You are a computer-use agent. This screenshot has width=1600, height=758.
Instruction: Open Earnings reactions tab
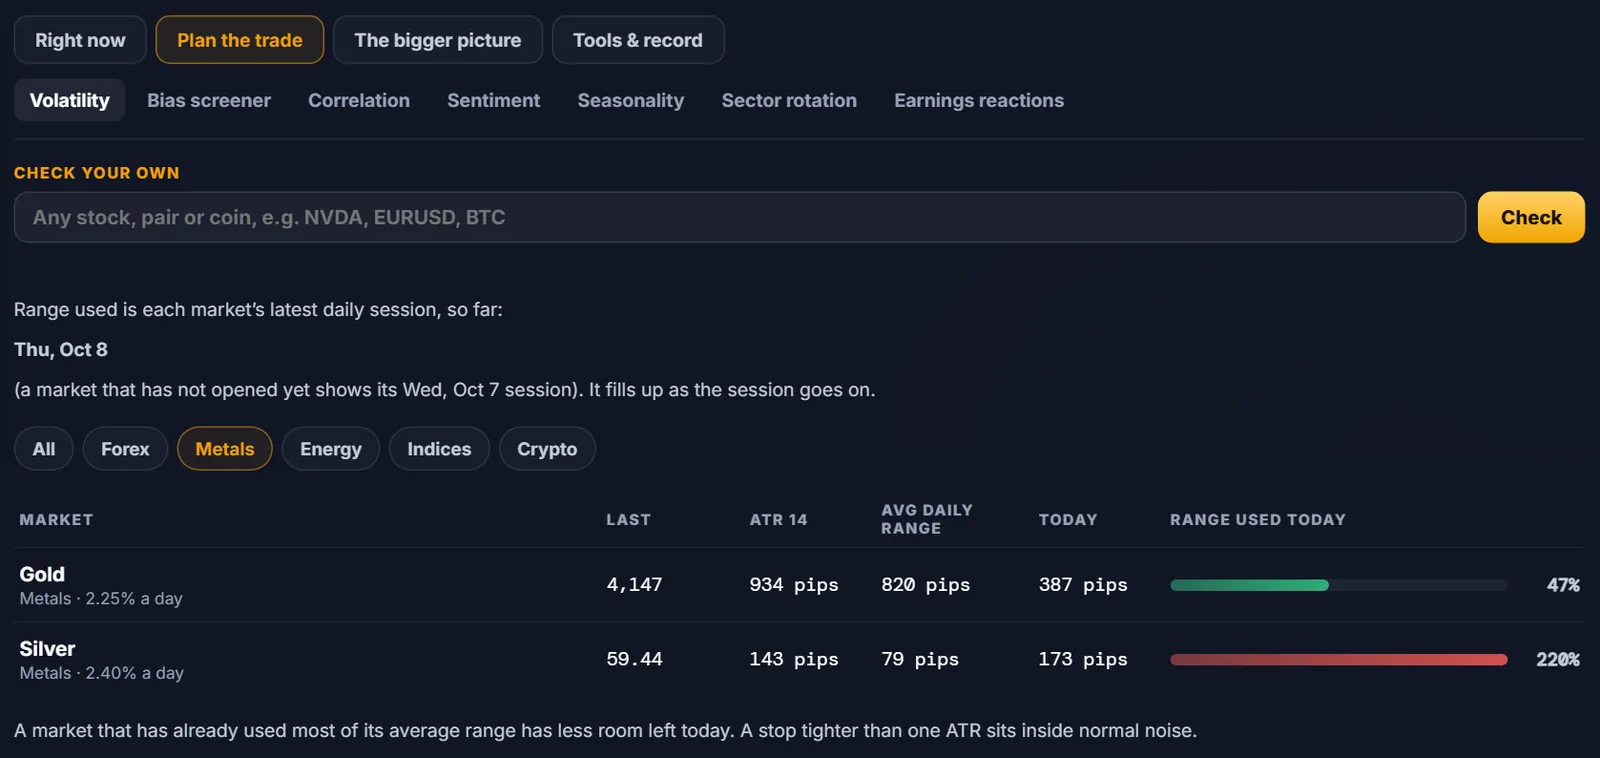(x=979, y=100)
